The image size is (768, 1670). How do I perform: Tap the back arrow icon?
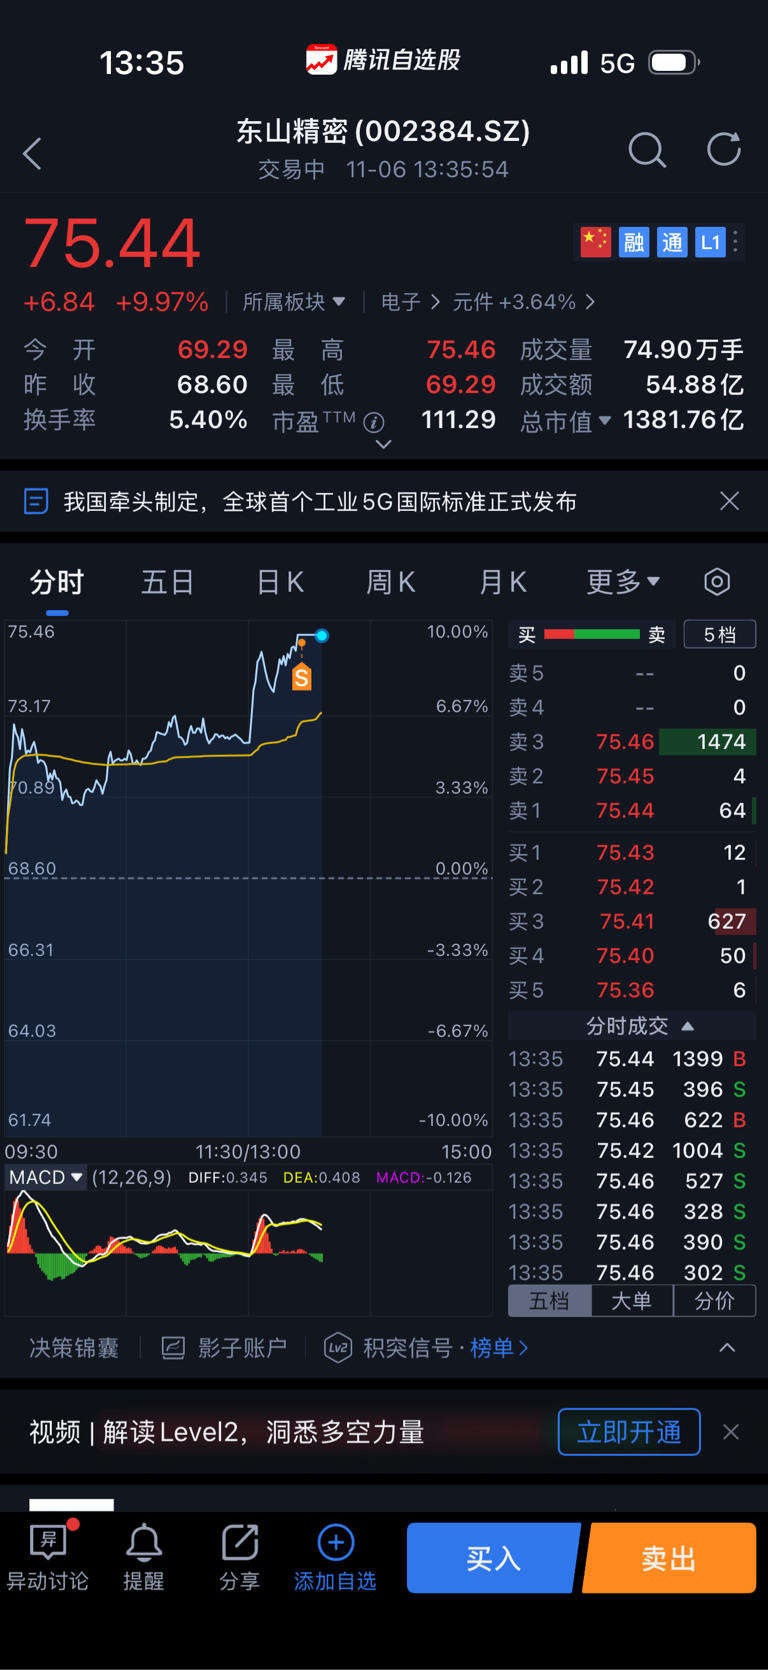pos(33,154)
